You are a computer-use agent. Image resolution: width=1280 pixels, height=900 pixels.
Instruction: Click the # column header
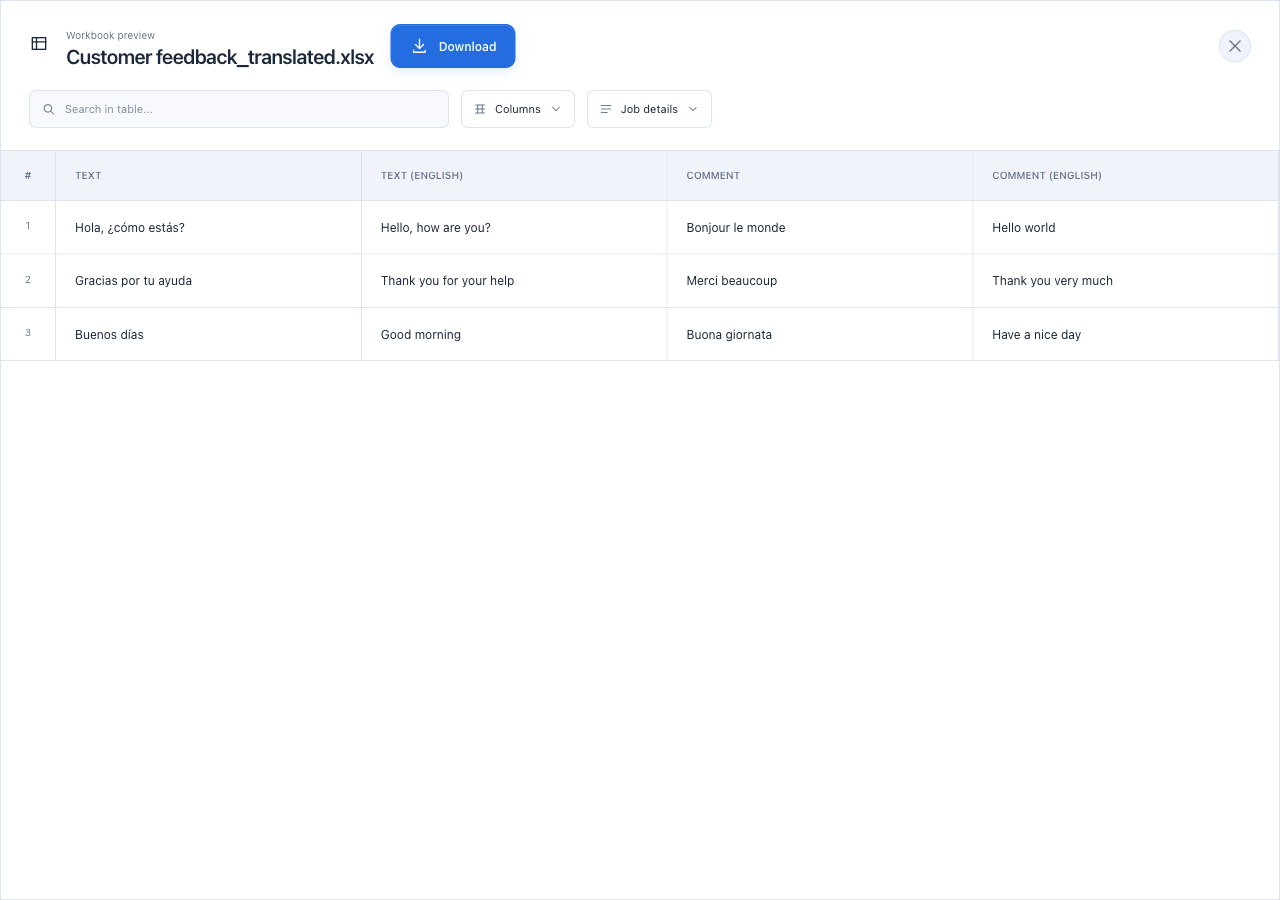pos(28,176)
